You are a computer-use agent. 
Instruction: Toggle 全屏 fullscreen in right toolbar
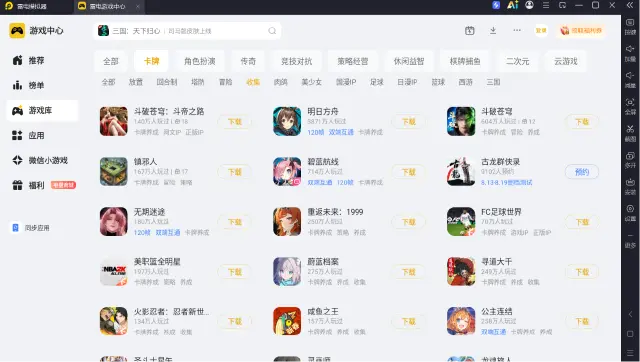point(630,107)
